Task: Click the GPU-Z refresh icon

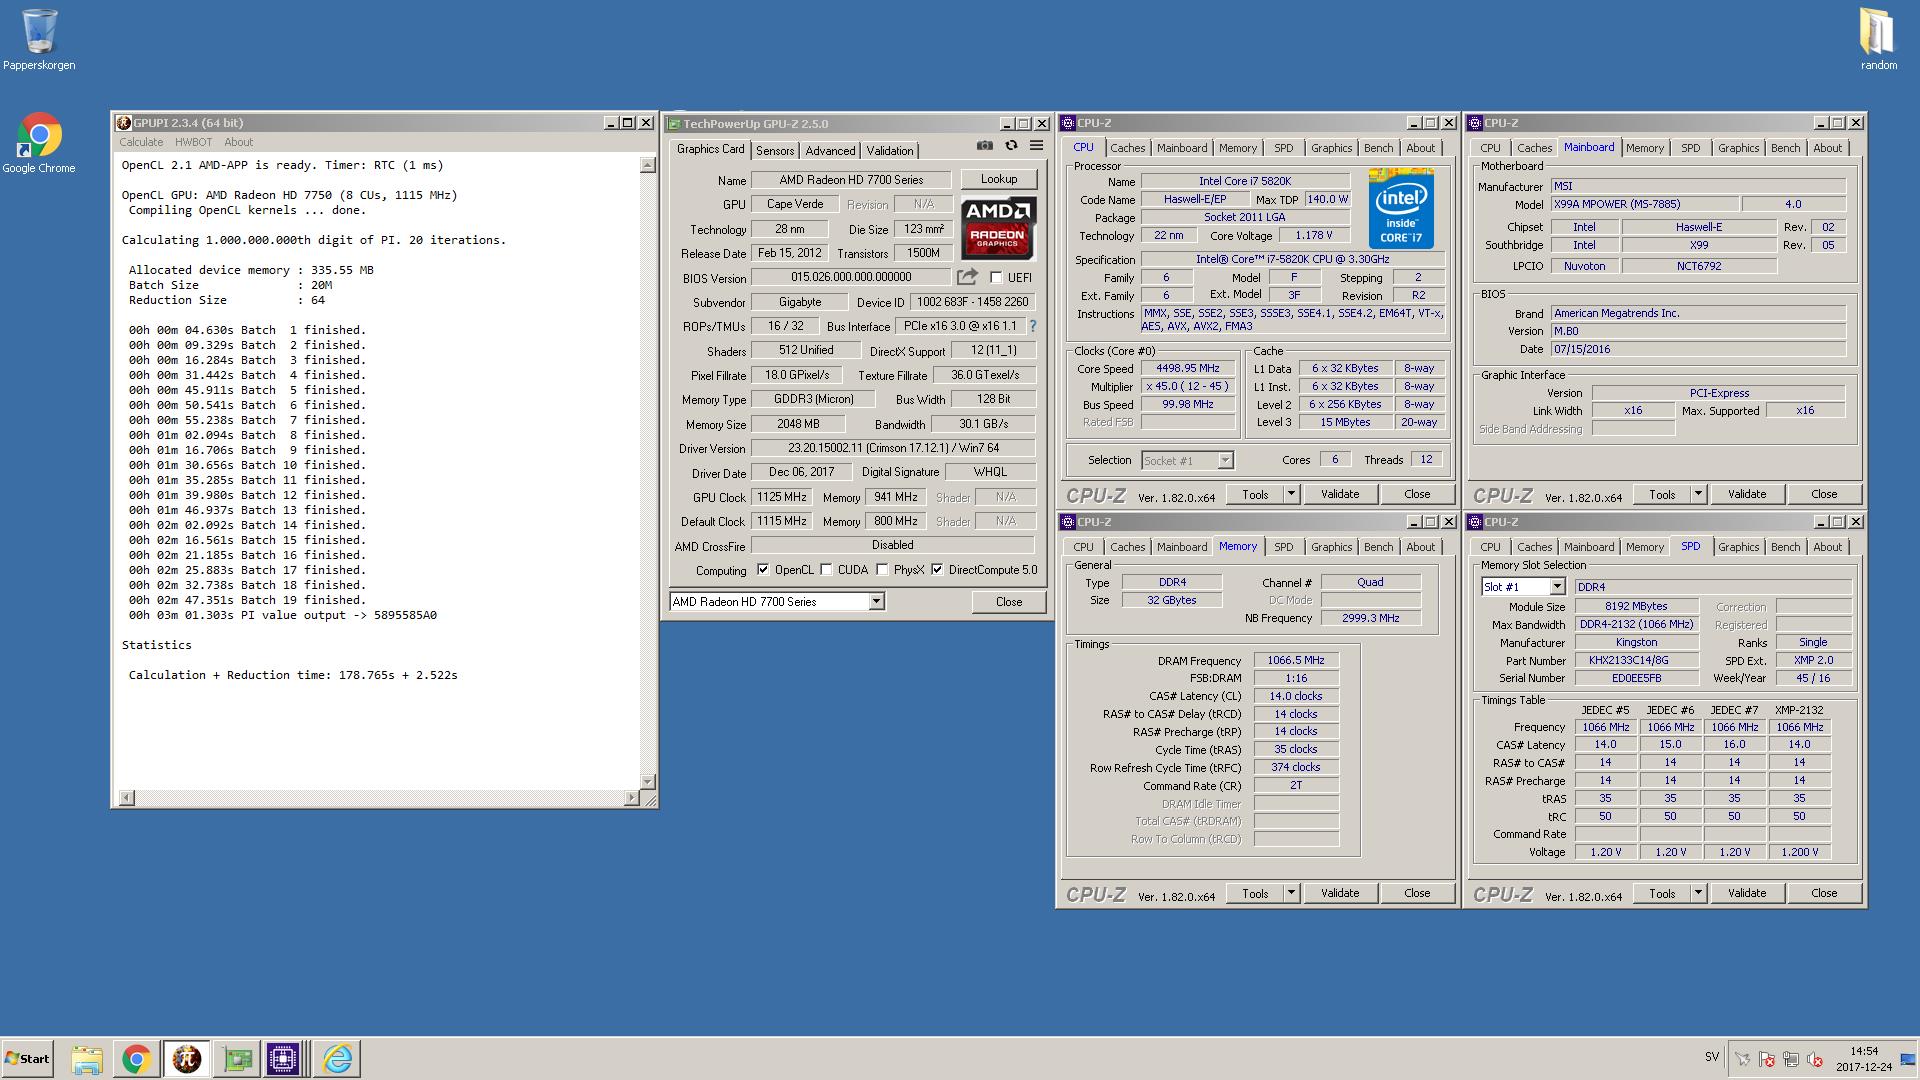Action: tap(1011, 146)
